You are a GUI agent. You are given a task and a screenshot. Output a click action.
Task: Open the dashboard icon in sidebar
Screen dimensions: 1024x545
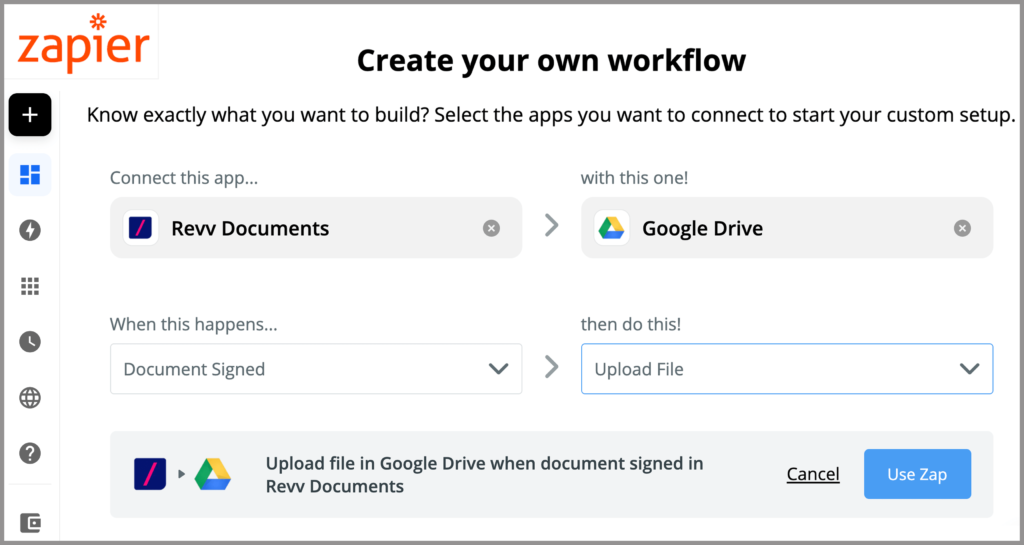tap(30, 174)
